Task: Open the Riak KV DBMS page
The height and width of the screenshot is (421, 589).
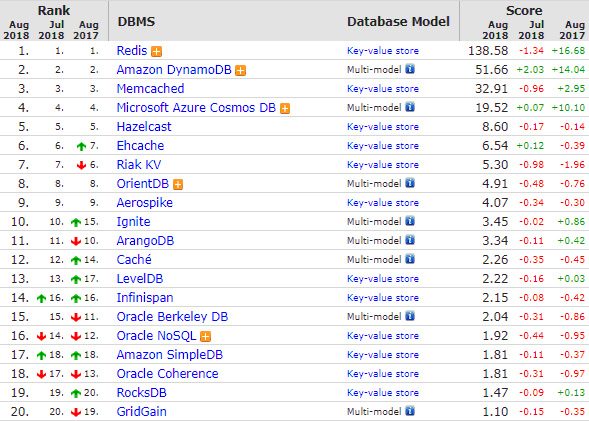Action: coord(139,164)
